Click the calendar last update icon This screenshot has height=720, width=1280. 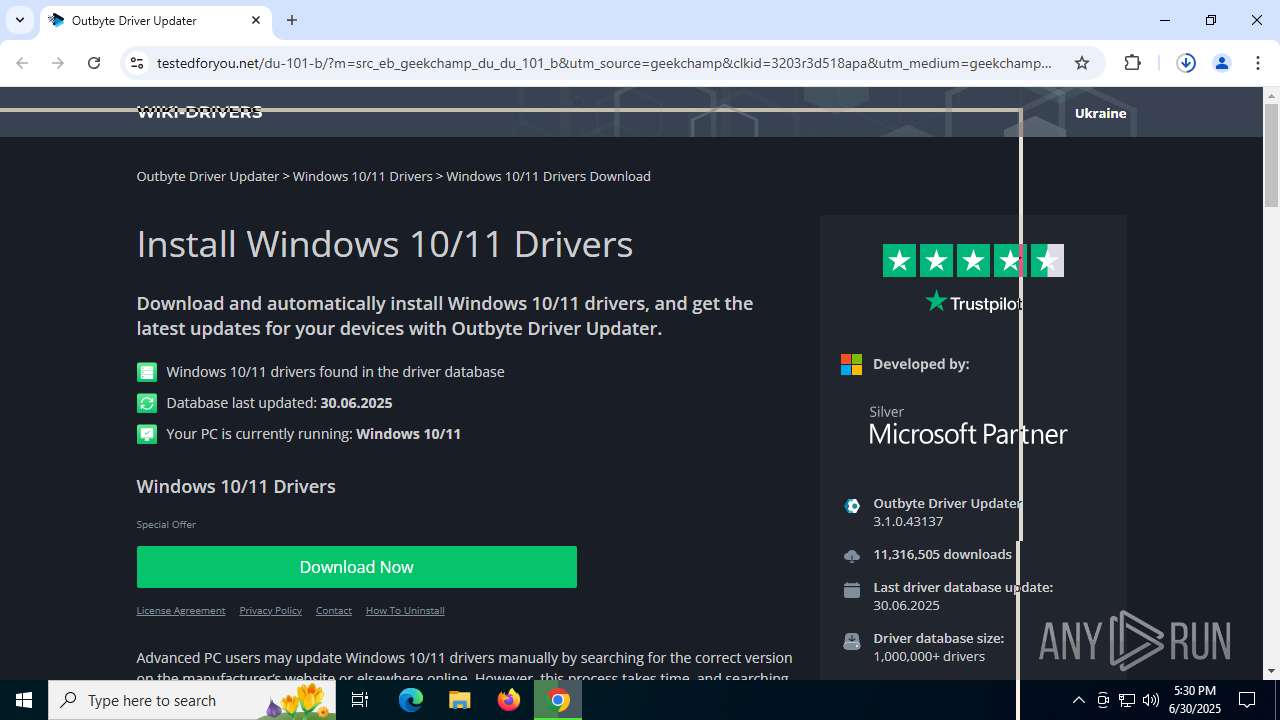852,590
